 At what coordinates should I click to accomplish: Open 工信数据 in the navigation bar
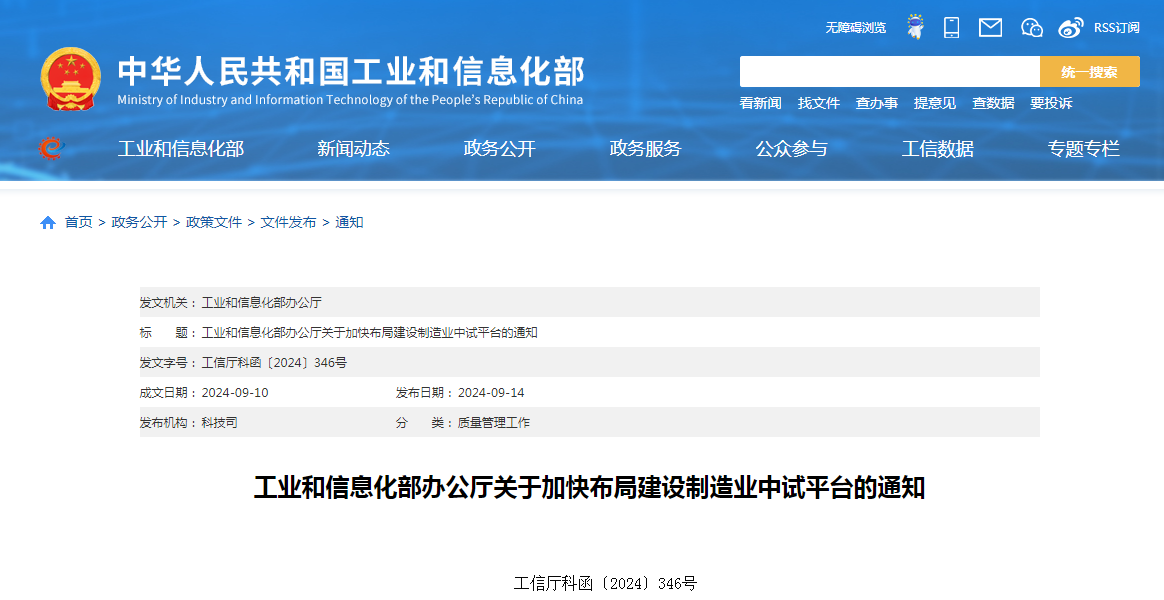(x=937, y=149)
